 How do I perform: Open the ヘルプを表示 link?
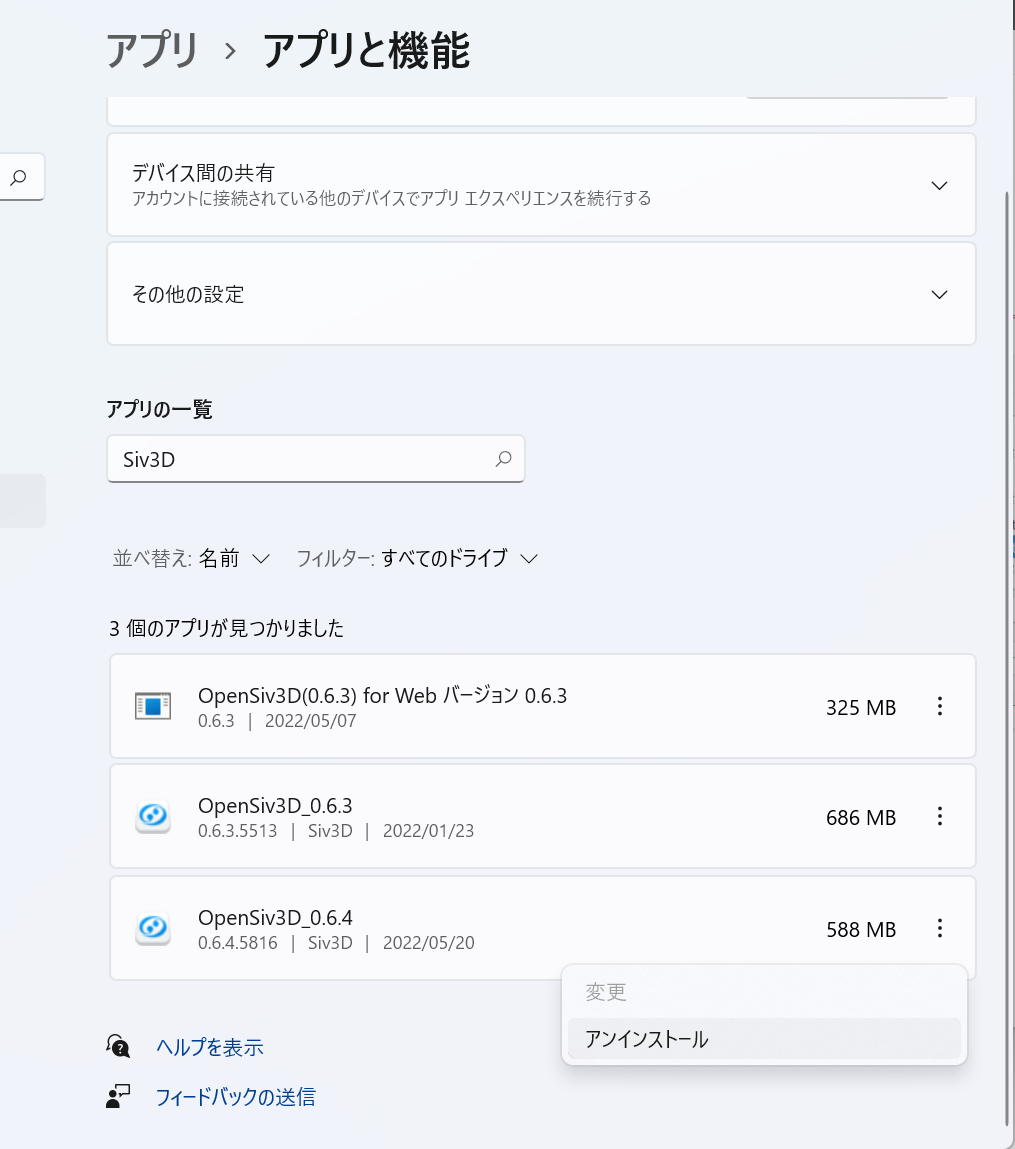209,1047
